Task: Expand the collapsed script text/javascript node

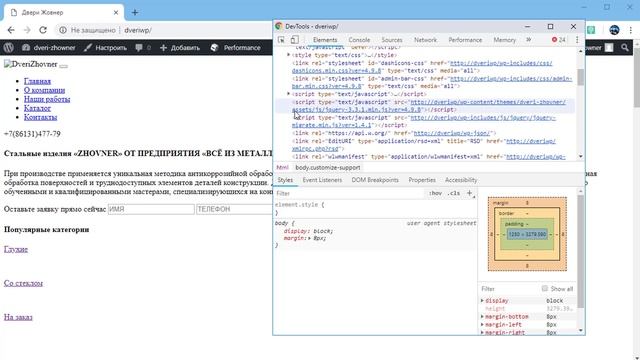Action: click(x=289, y=94)
